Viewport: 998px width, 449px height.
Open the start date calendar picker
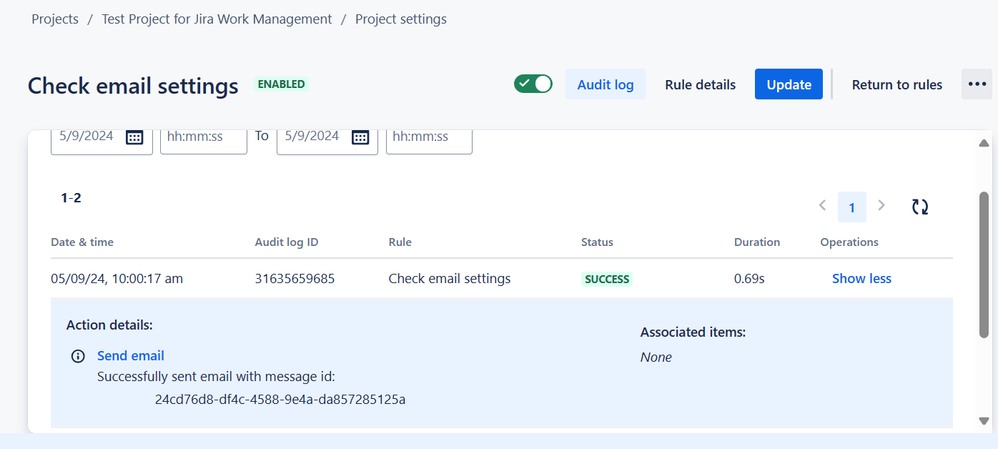[x=134, y=137]
